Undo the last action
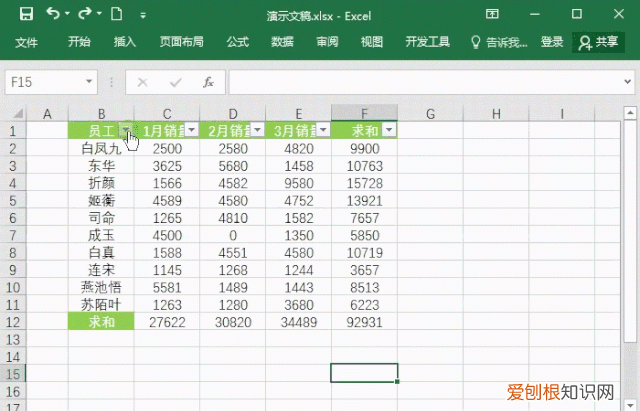This screenshot has width=640, height=411. point(53,14)
